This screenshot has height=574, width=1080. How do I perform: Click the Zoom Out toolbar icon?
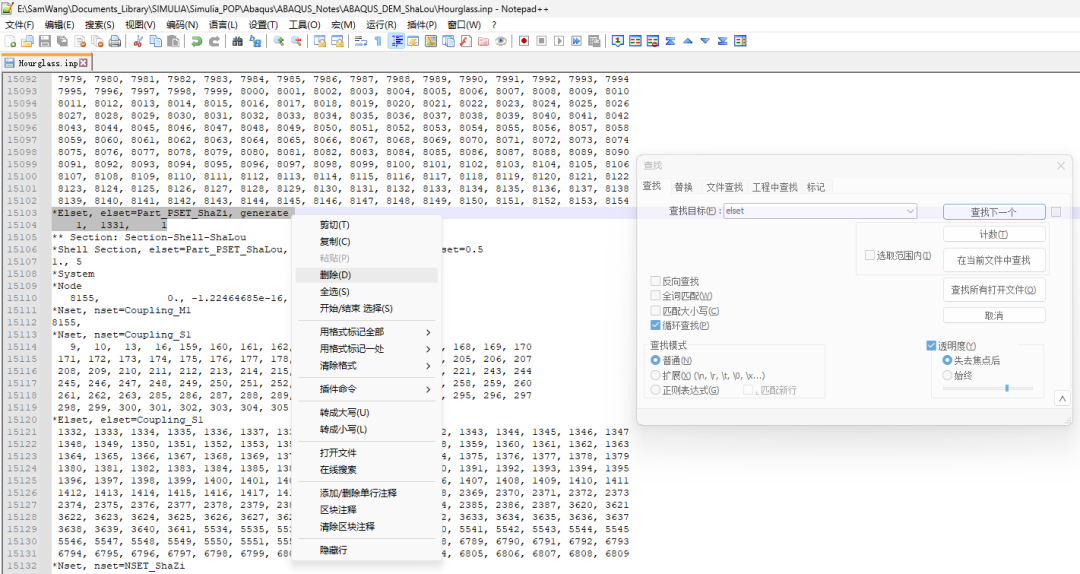[295, 41]
